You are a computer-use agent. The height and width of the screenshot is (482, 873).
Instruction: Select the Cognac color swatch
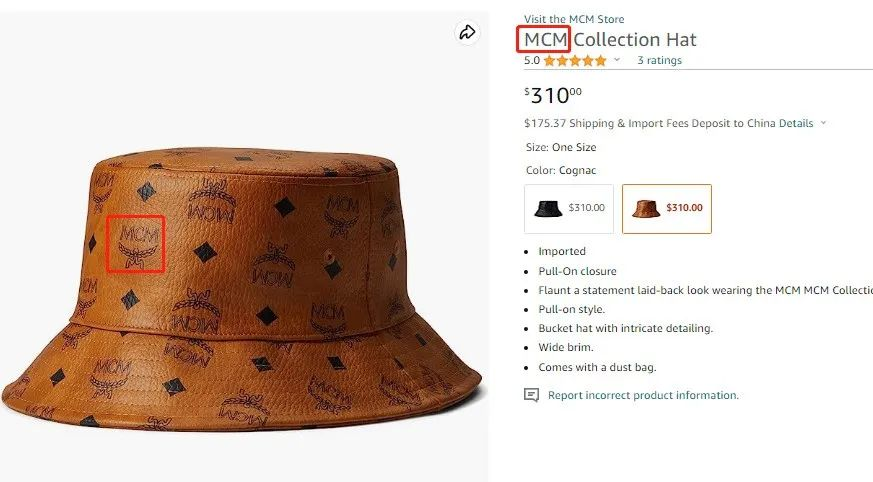click(666, 208)
